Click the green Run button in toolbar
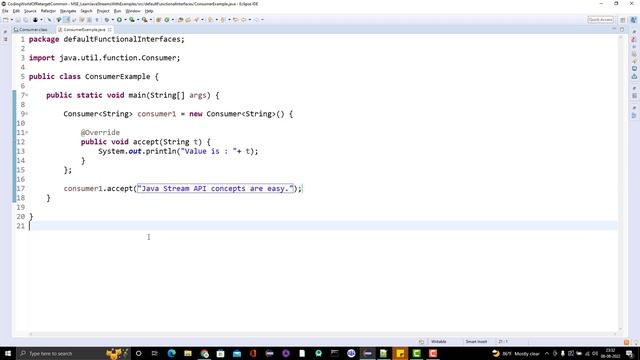The image size is (640, 360). click(119, 20)
